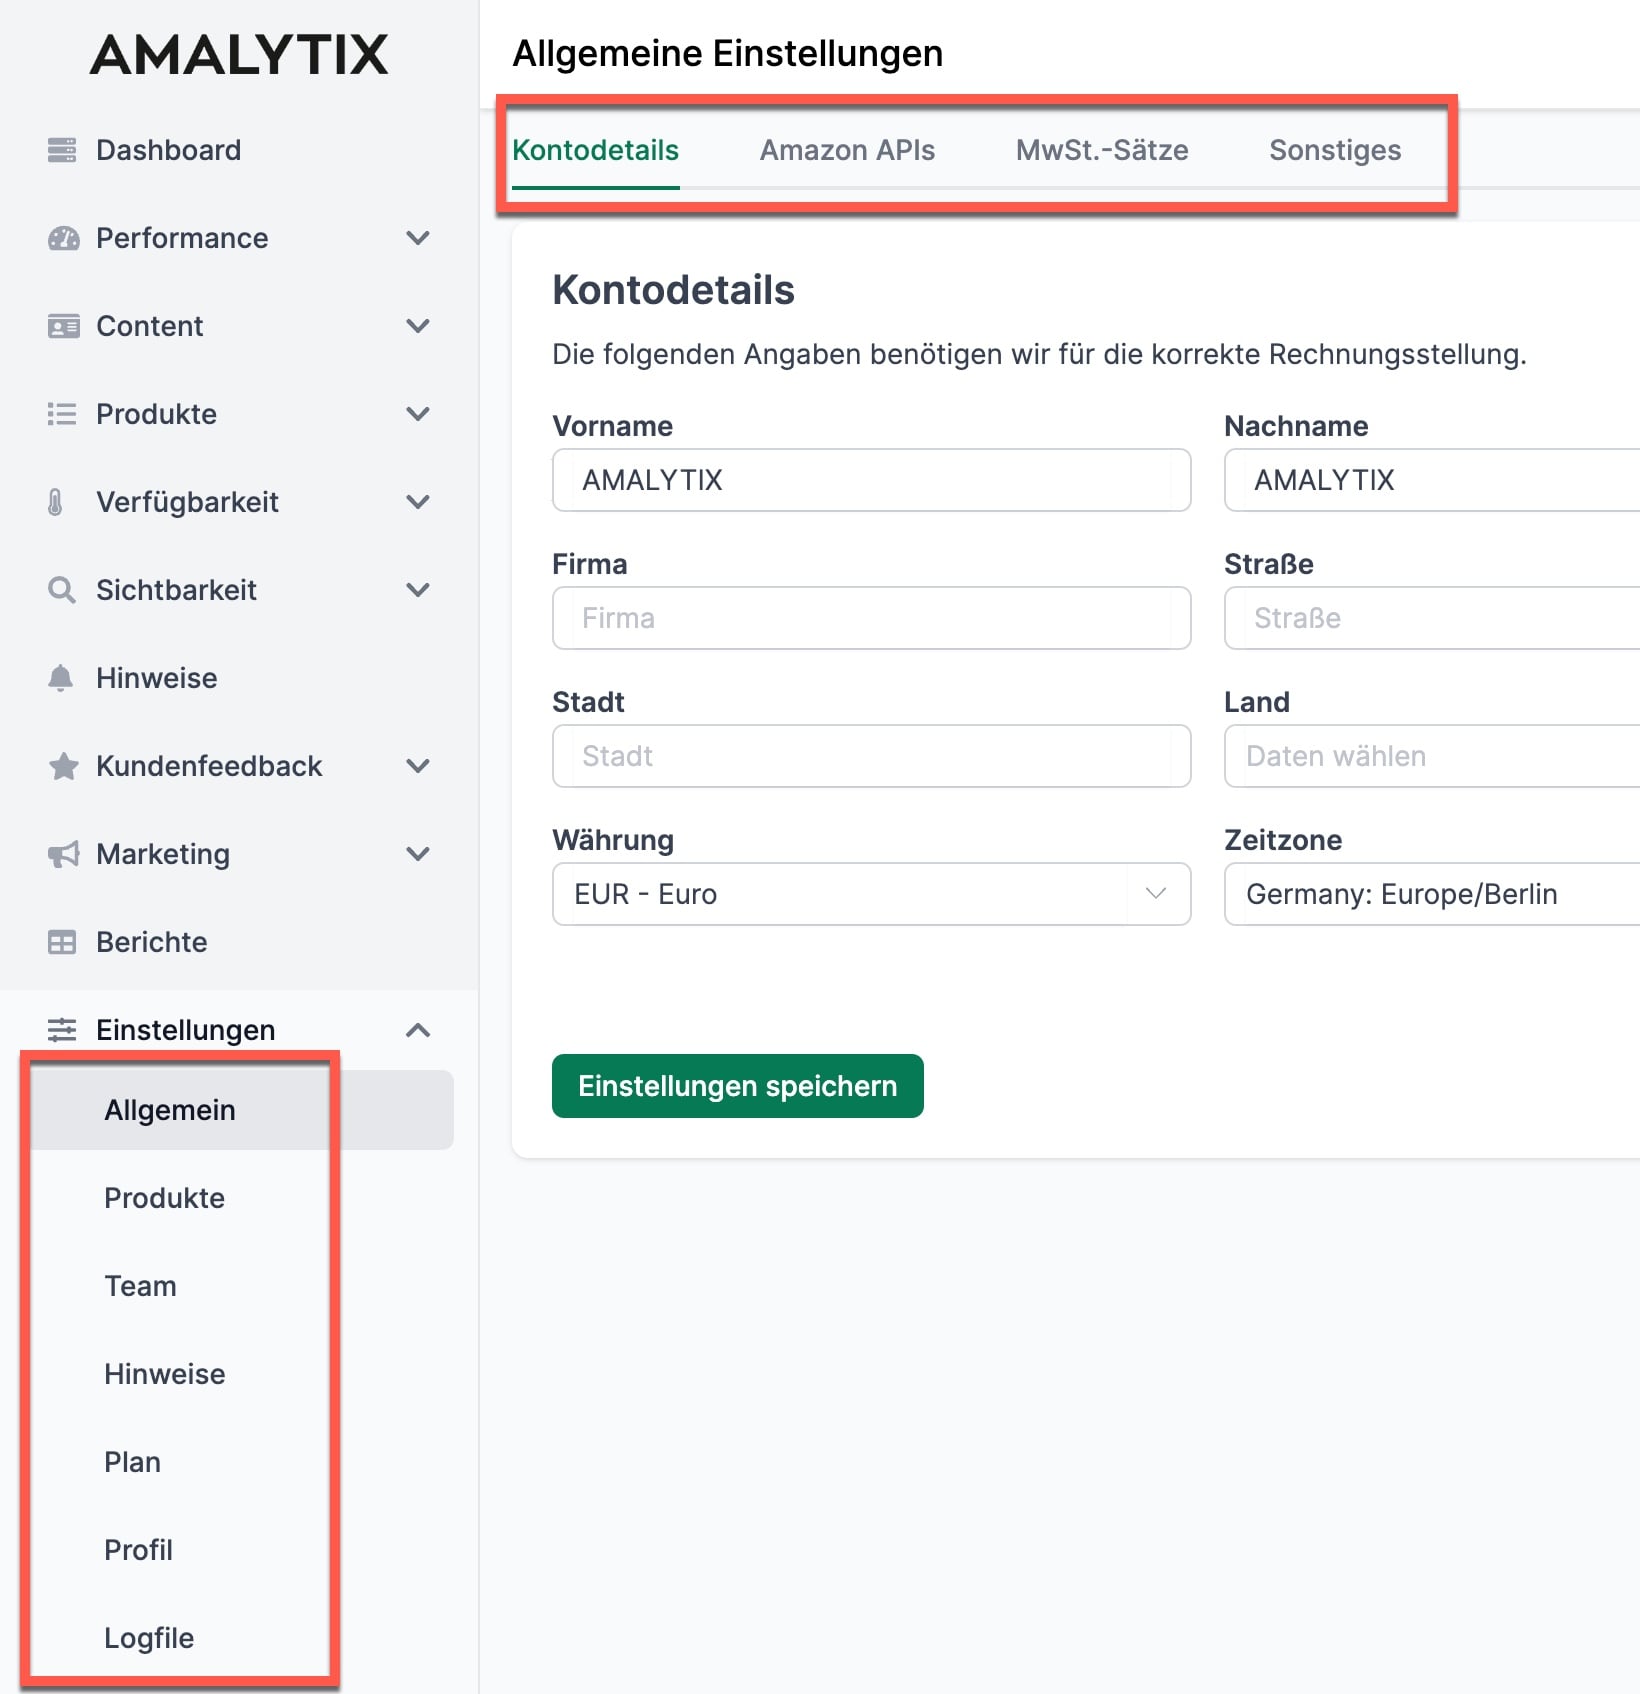
Task: Expand the Produkte menu chevron
Action: coord(418,414)
